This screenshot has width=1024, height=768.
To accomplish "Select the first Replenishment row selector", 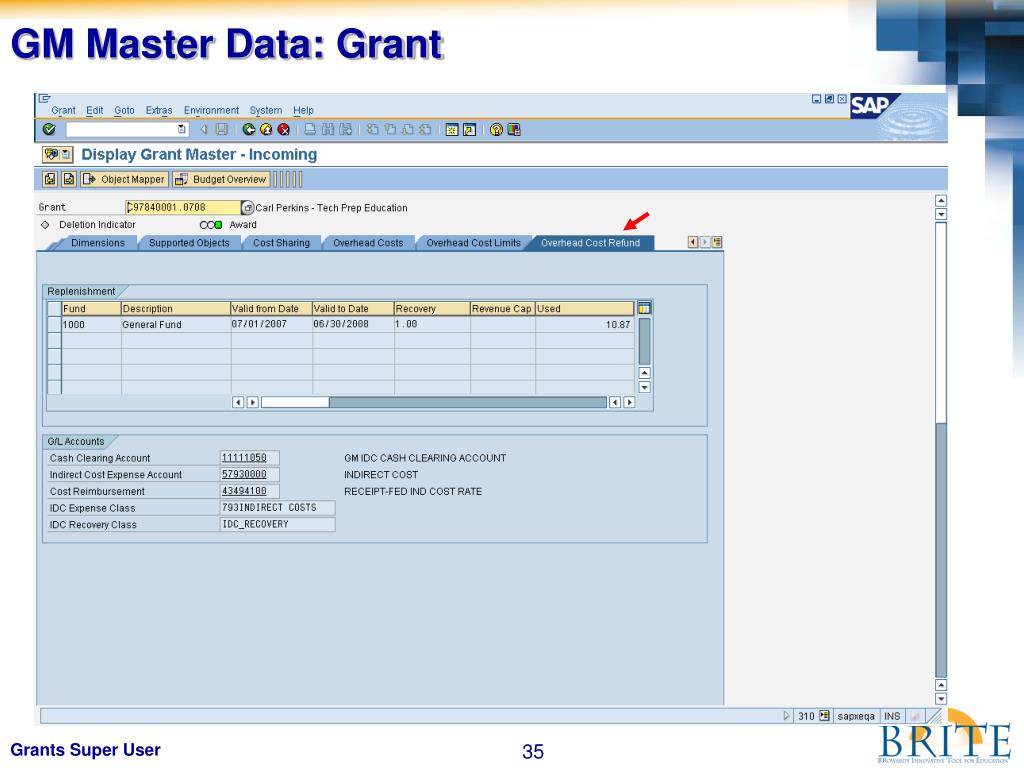I will point(54,325).
